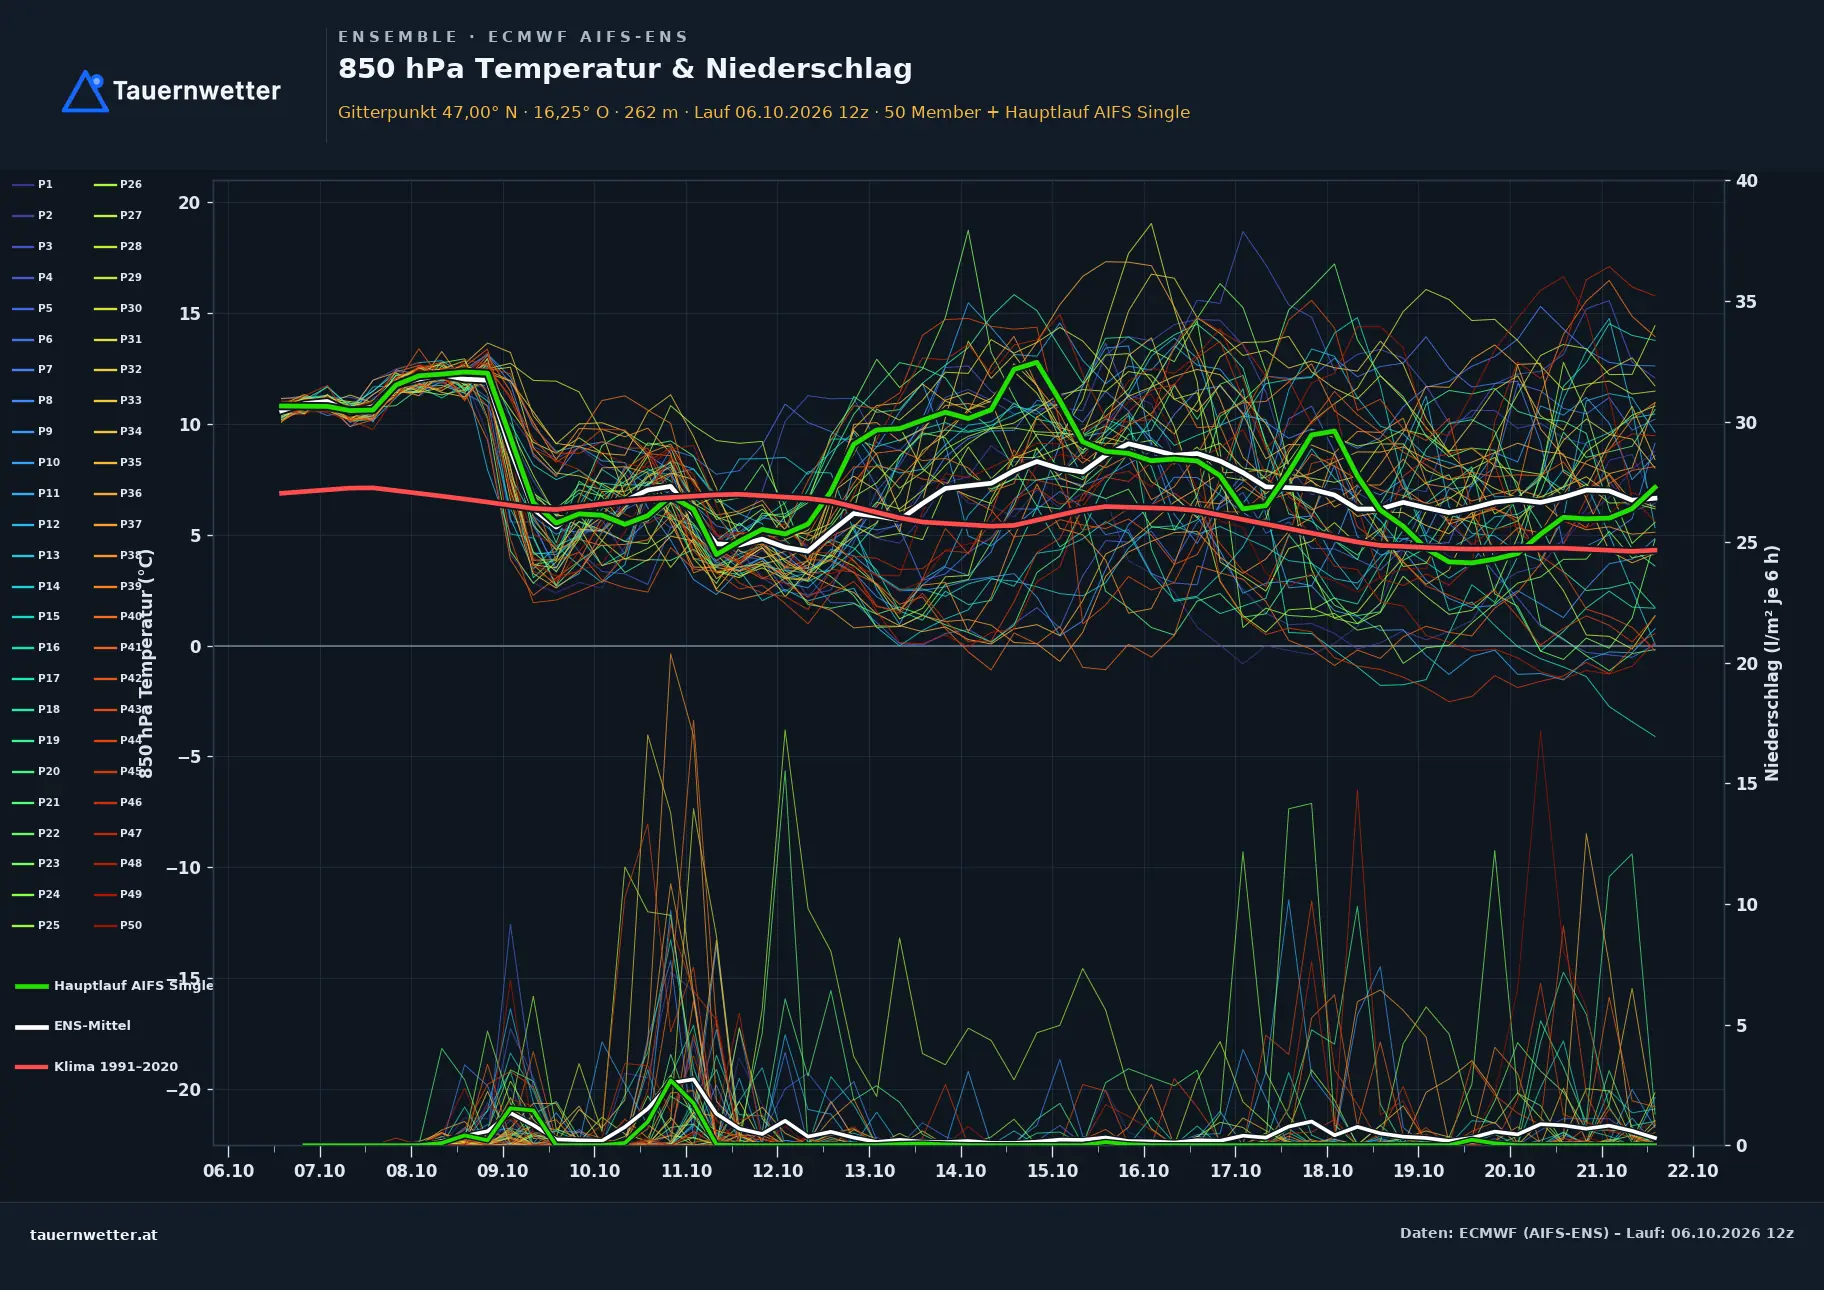1824x1290 pixels.
Task: Click the 40 precipitation axis label
Action: click(1747, 181)
